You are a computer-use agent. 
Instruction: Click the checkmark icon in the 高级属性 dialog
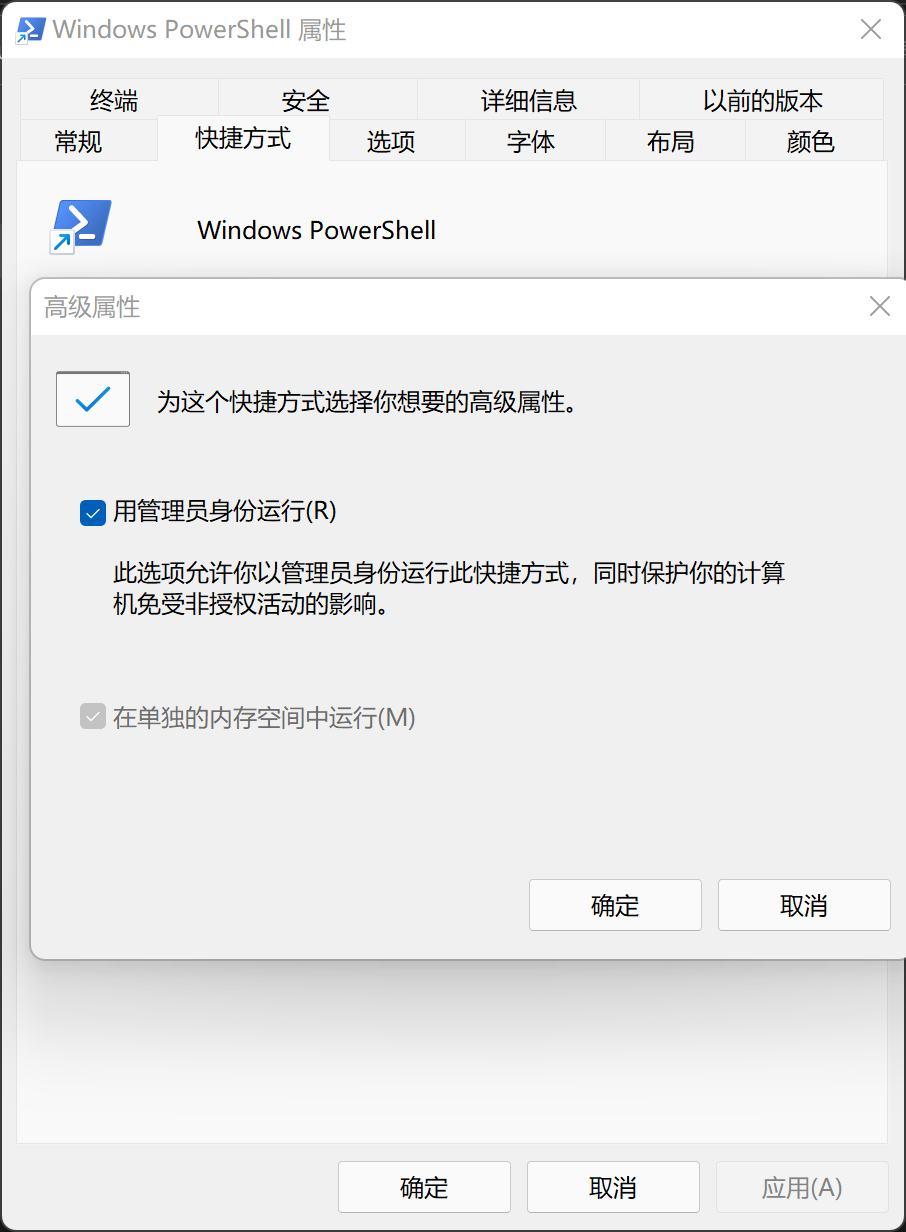[x=93, y=399]
